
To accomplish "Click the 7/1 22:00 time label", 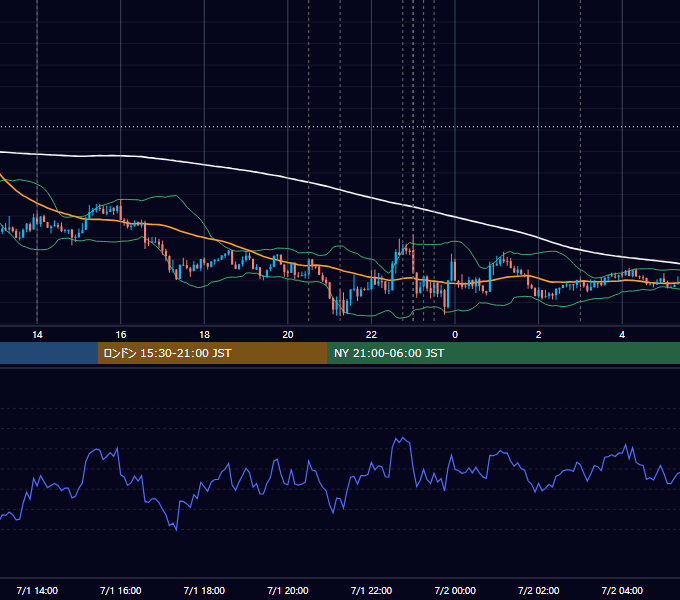I will (371, 590).
